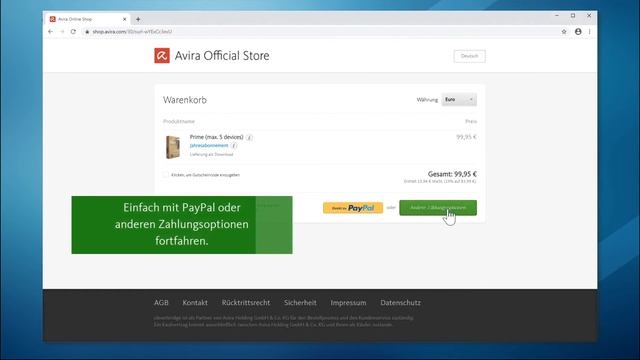640x360 pixels.
Task: Click the Warenkorb heading
Action: pyautogui.click(x=185, y=100)
